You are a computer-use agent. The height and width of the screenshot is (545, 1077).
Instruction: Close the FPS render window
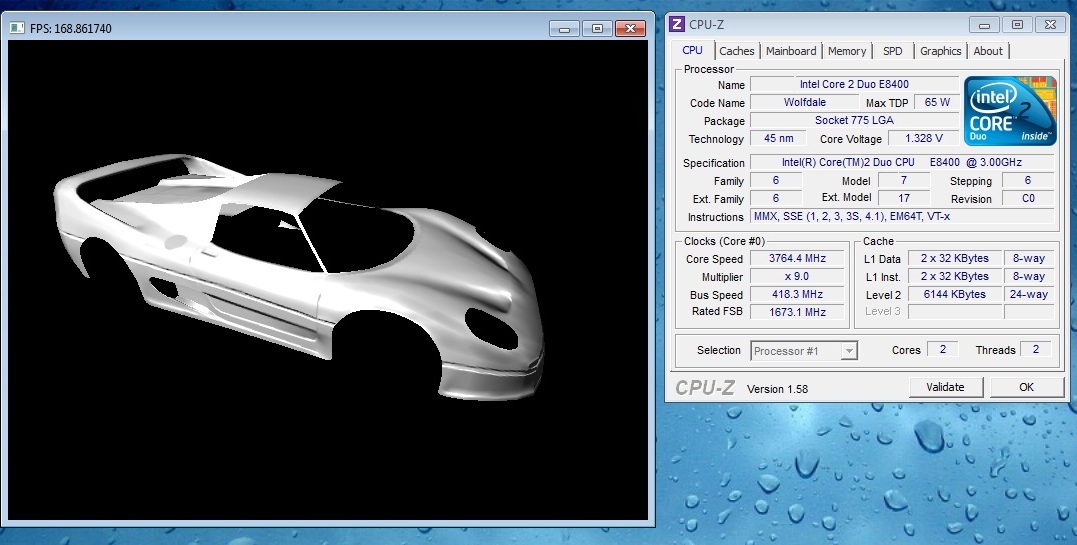630,29
